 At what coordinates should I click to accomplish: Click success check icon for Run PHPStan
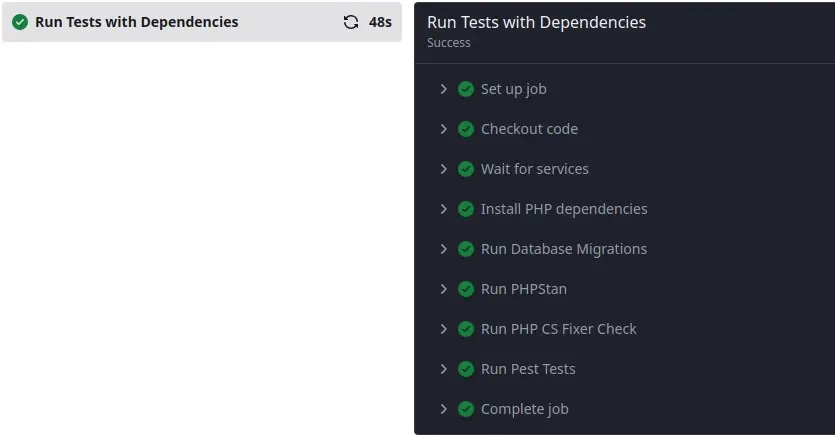coord(466,289)
